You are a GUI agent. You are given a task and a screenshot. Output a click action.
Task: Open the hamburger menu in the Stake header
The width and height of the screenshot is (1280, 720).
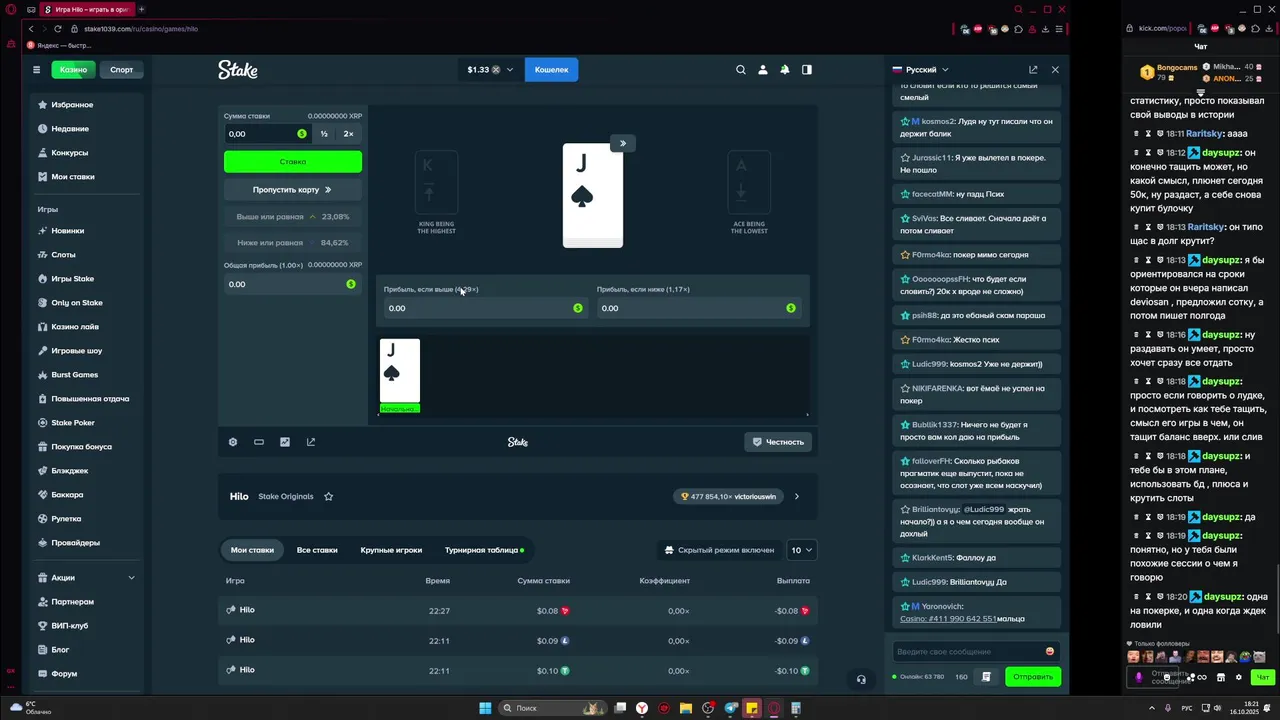pos(36,70)
